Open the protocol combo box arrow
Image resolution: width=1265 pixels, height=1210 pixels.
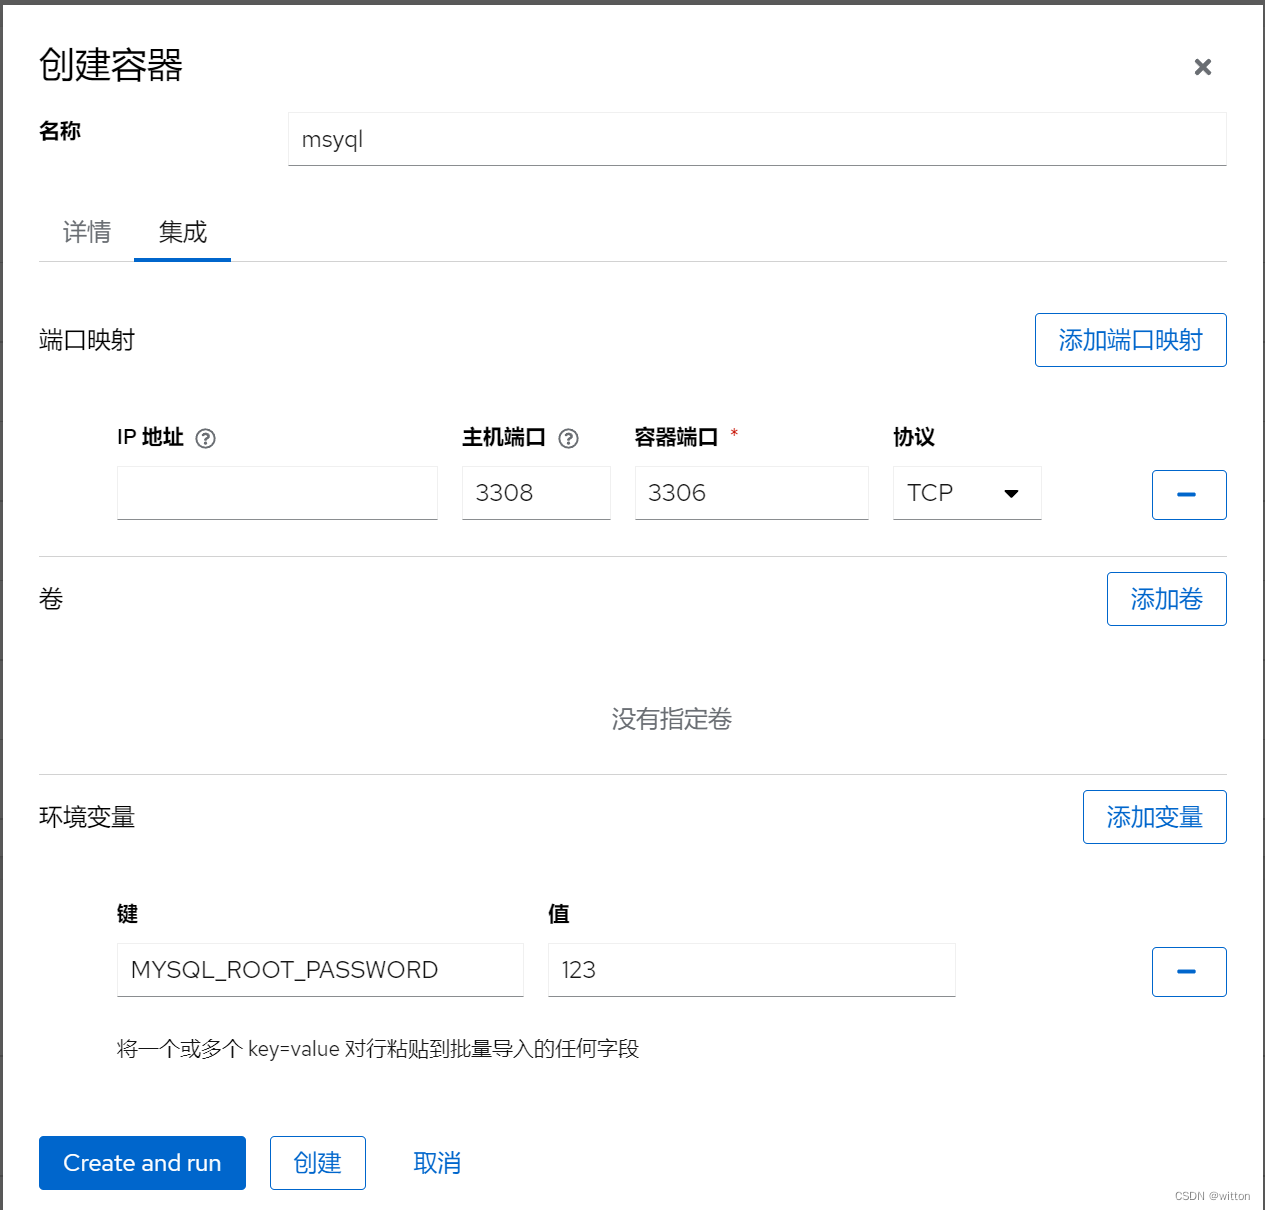click(1010, 493)
